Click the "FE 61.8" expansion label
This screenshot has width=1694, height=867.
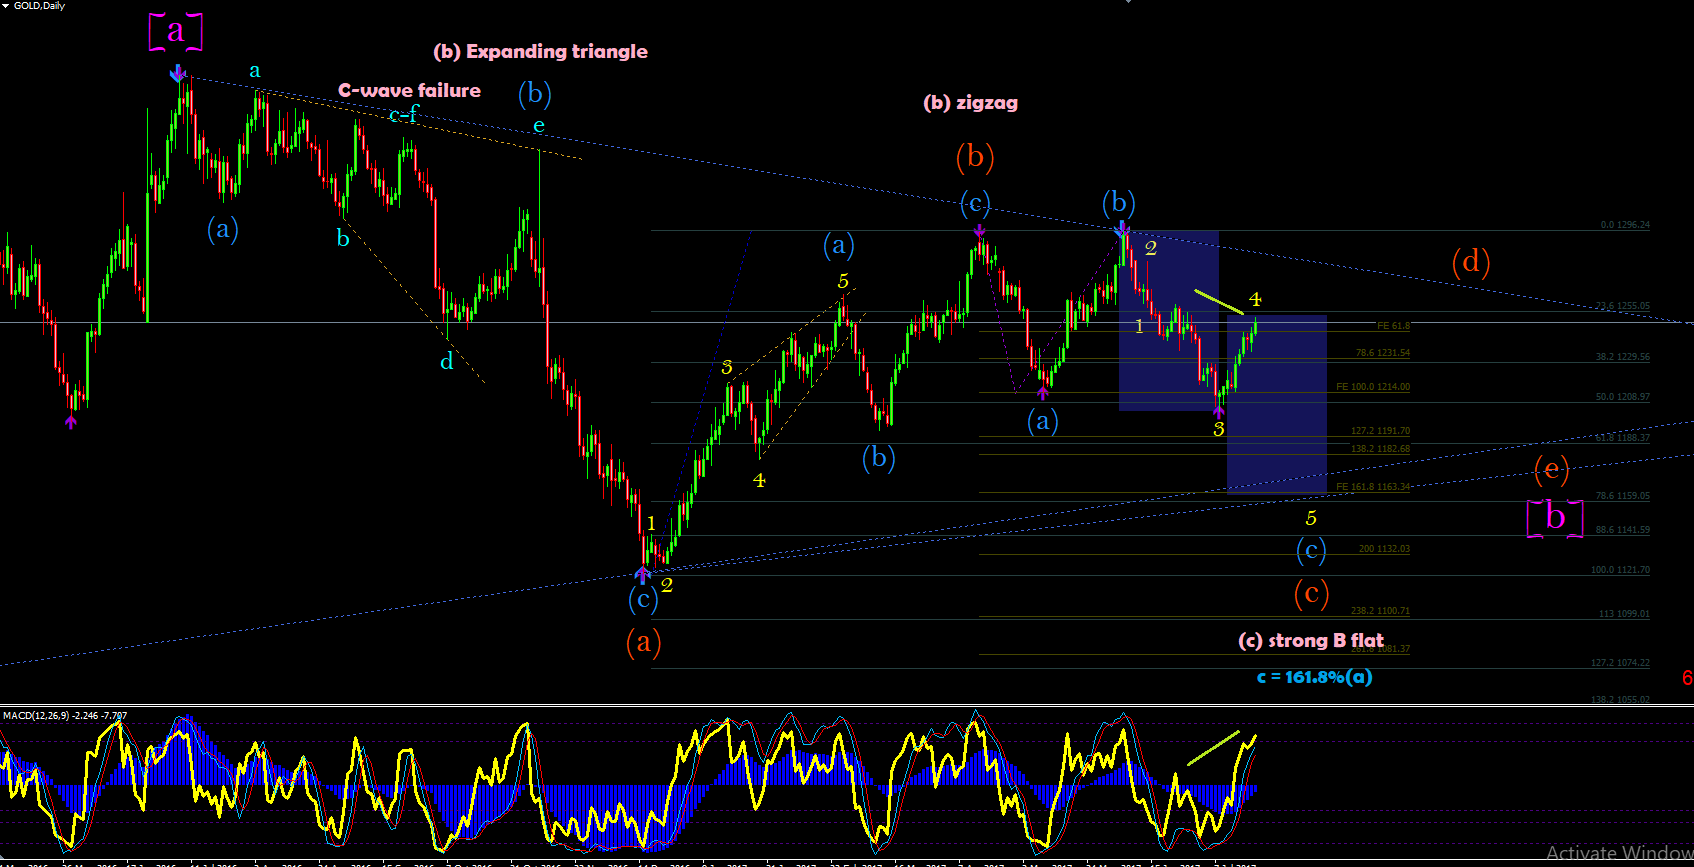(1393, 326)
